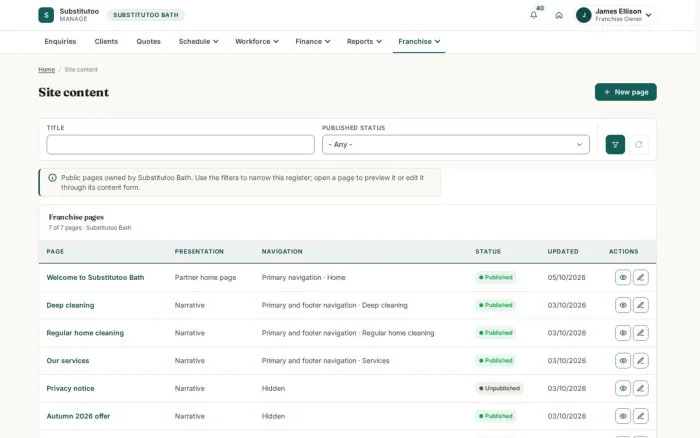Preview the Privacy notice page
Image resolution: width=700 pixels, height=438 pixels.
623,388
